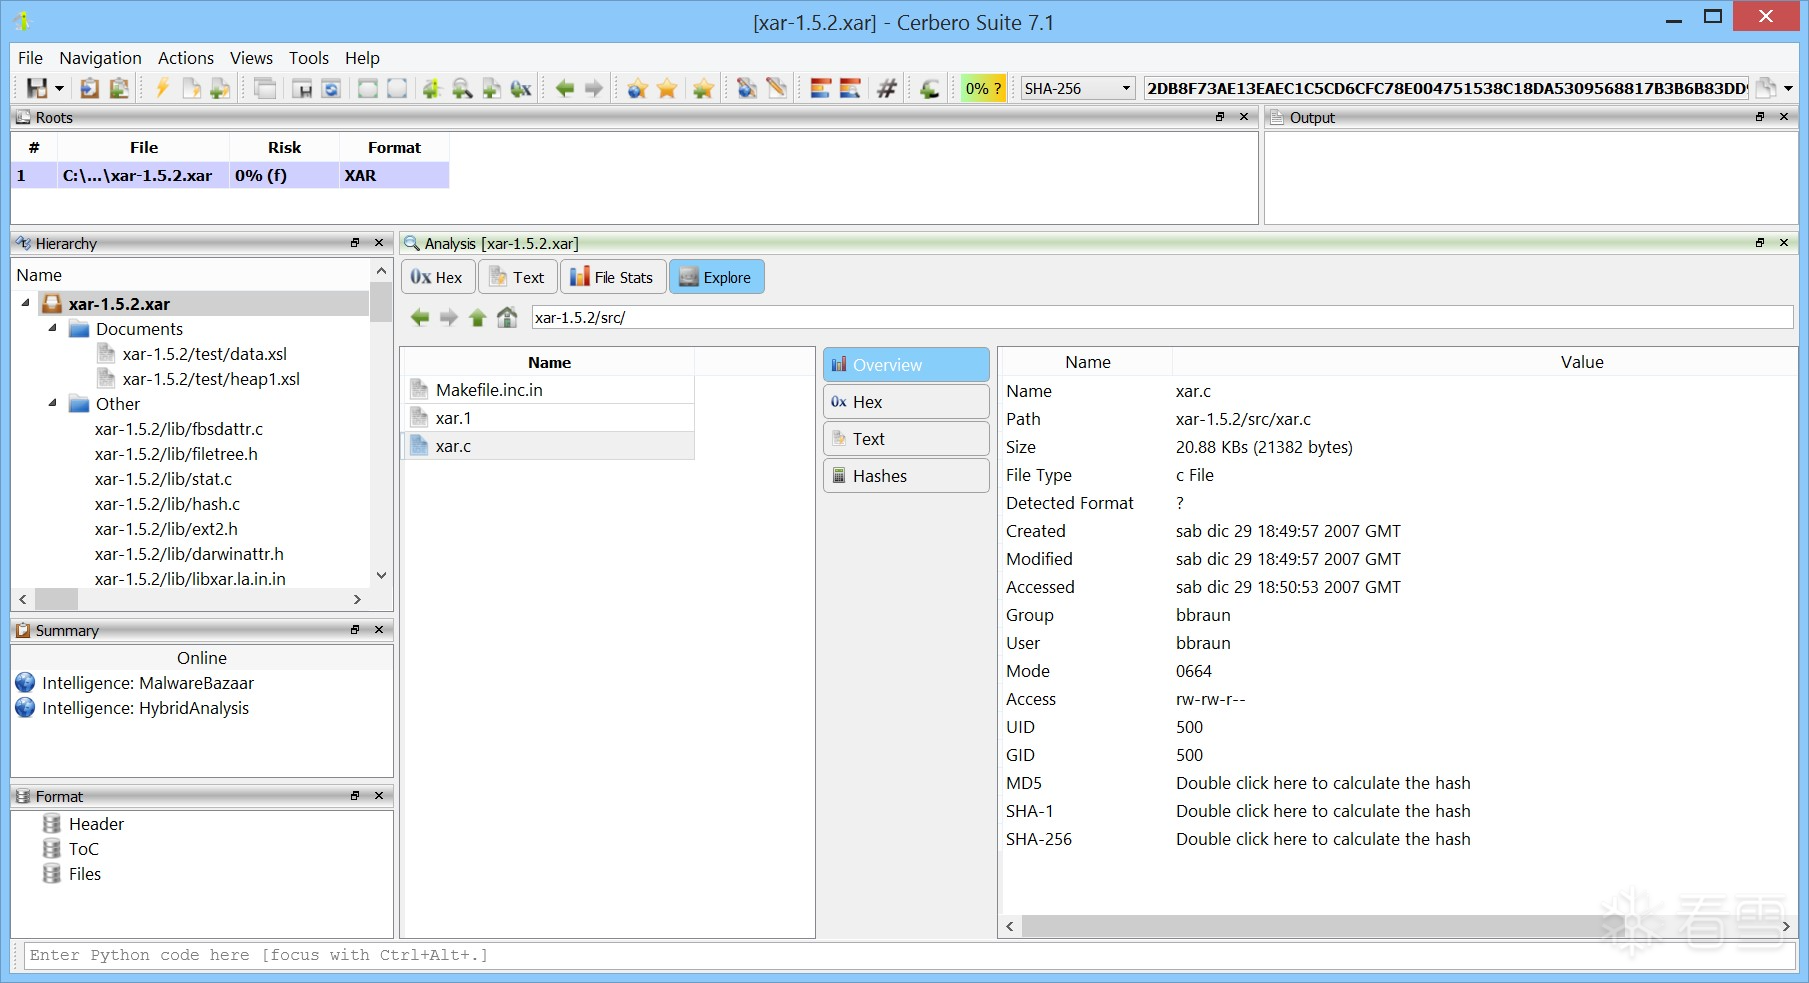Click the star with globe toolbar icon
This screenshot has height=983, width=1809.
tap(637, 89)
